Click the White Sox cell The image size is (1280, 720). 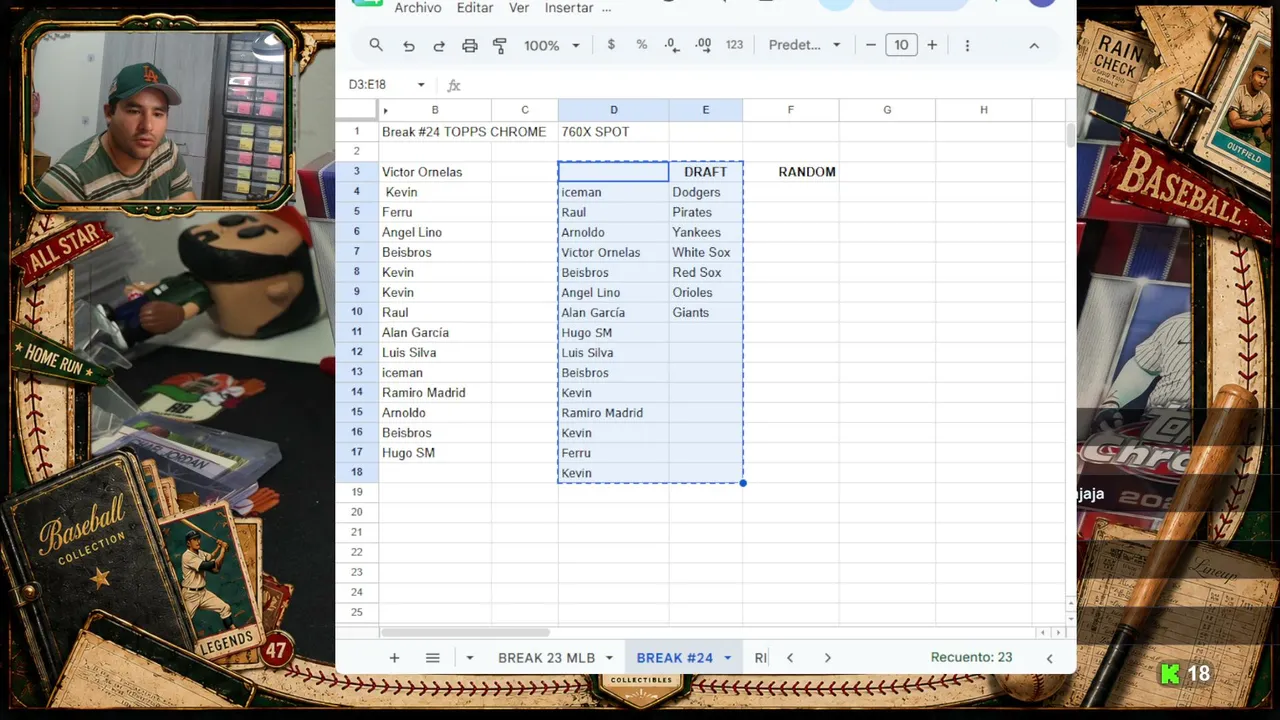(x=706, y=252)
